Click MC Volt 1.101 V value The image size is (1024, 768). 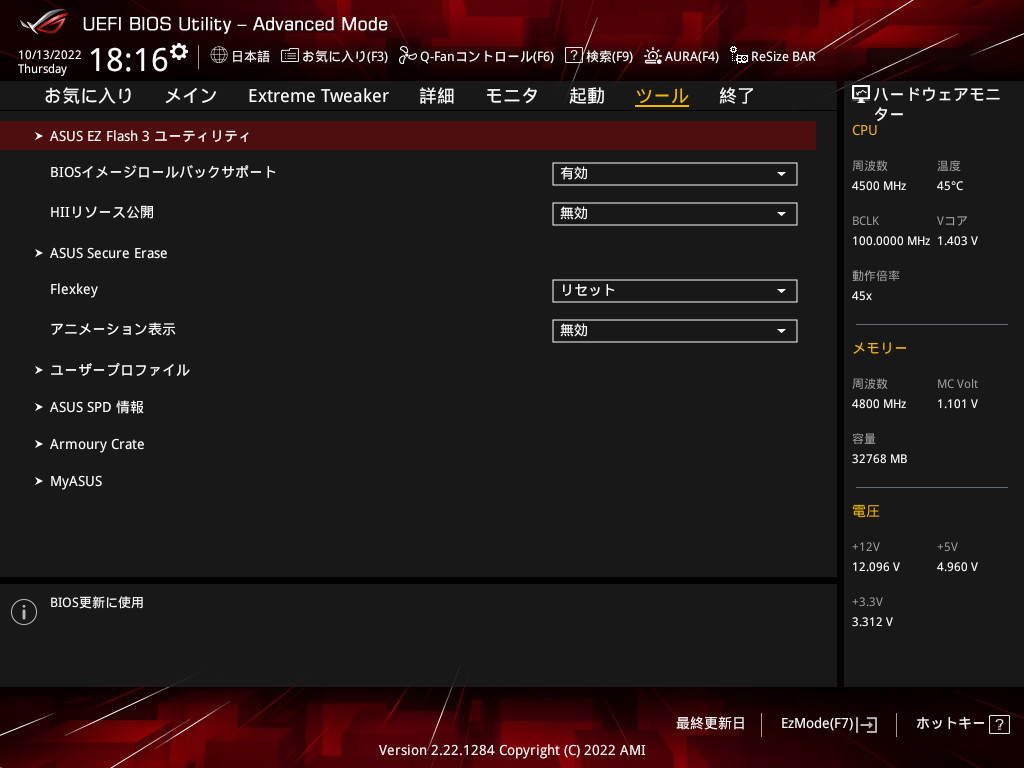click(957, 404)
